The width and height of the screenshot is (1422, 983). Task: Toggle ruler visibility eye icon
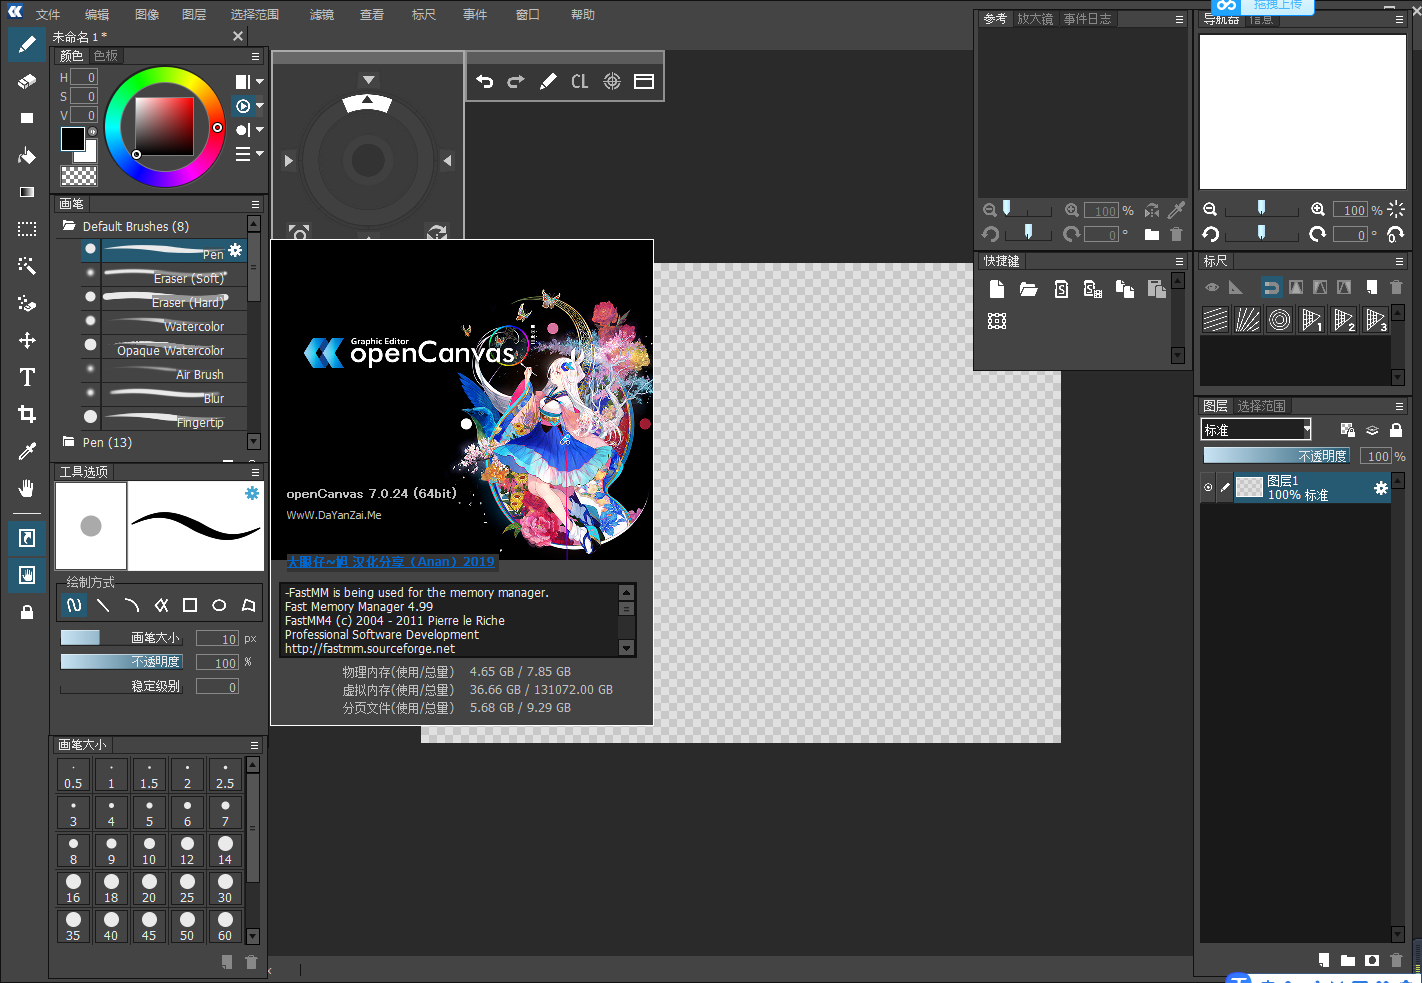pyautogui.click(x=1212, y=288)
